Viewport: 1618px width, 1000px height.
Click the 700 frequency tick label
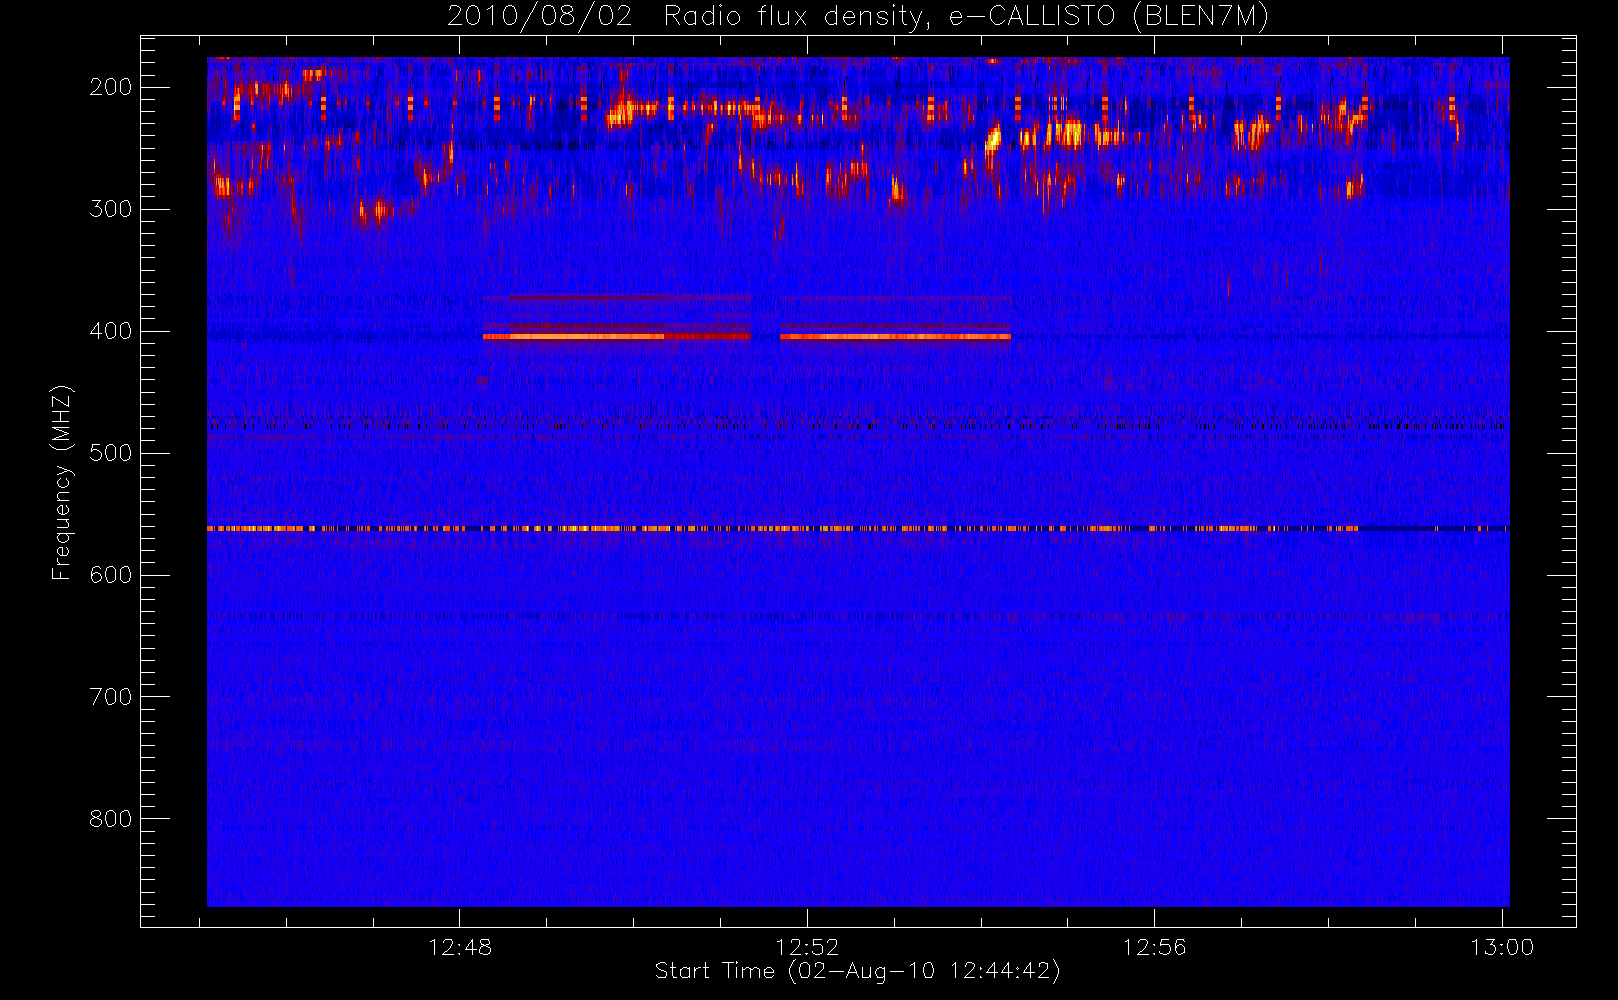coord(110,697)
